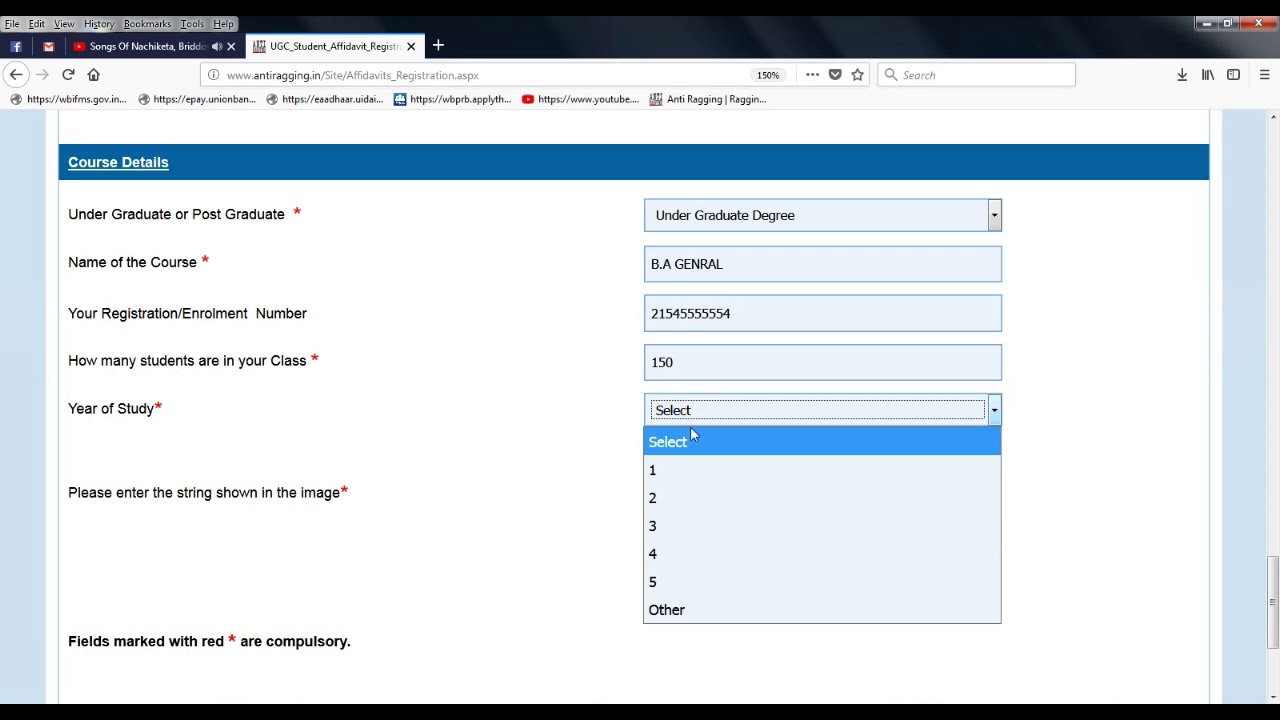Open the youtube.com bookmark

580,99
